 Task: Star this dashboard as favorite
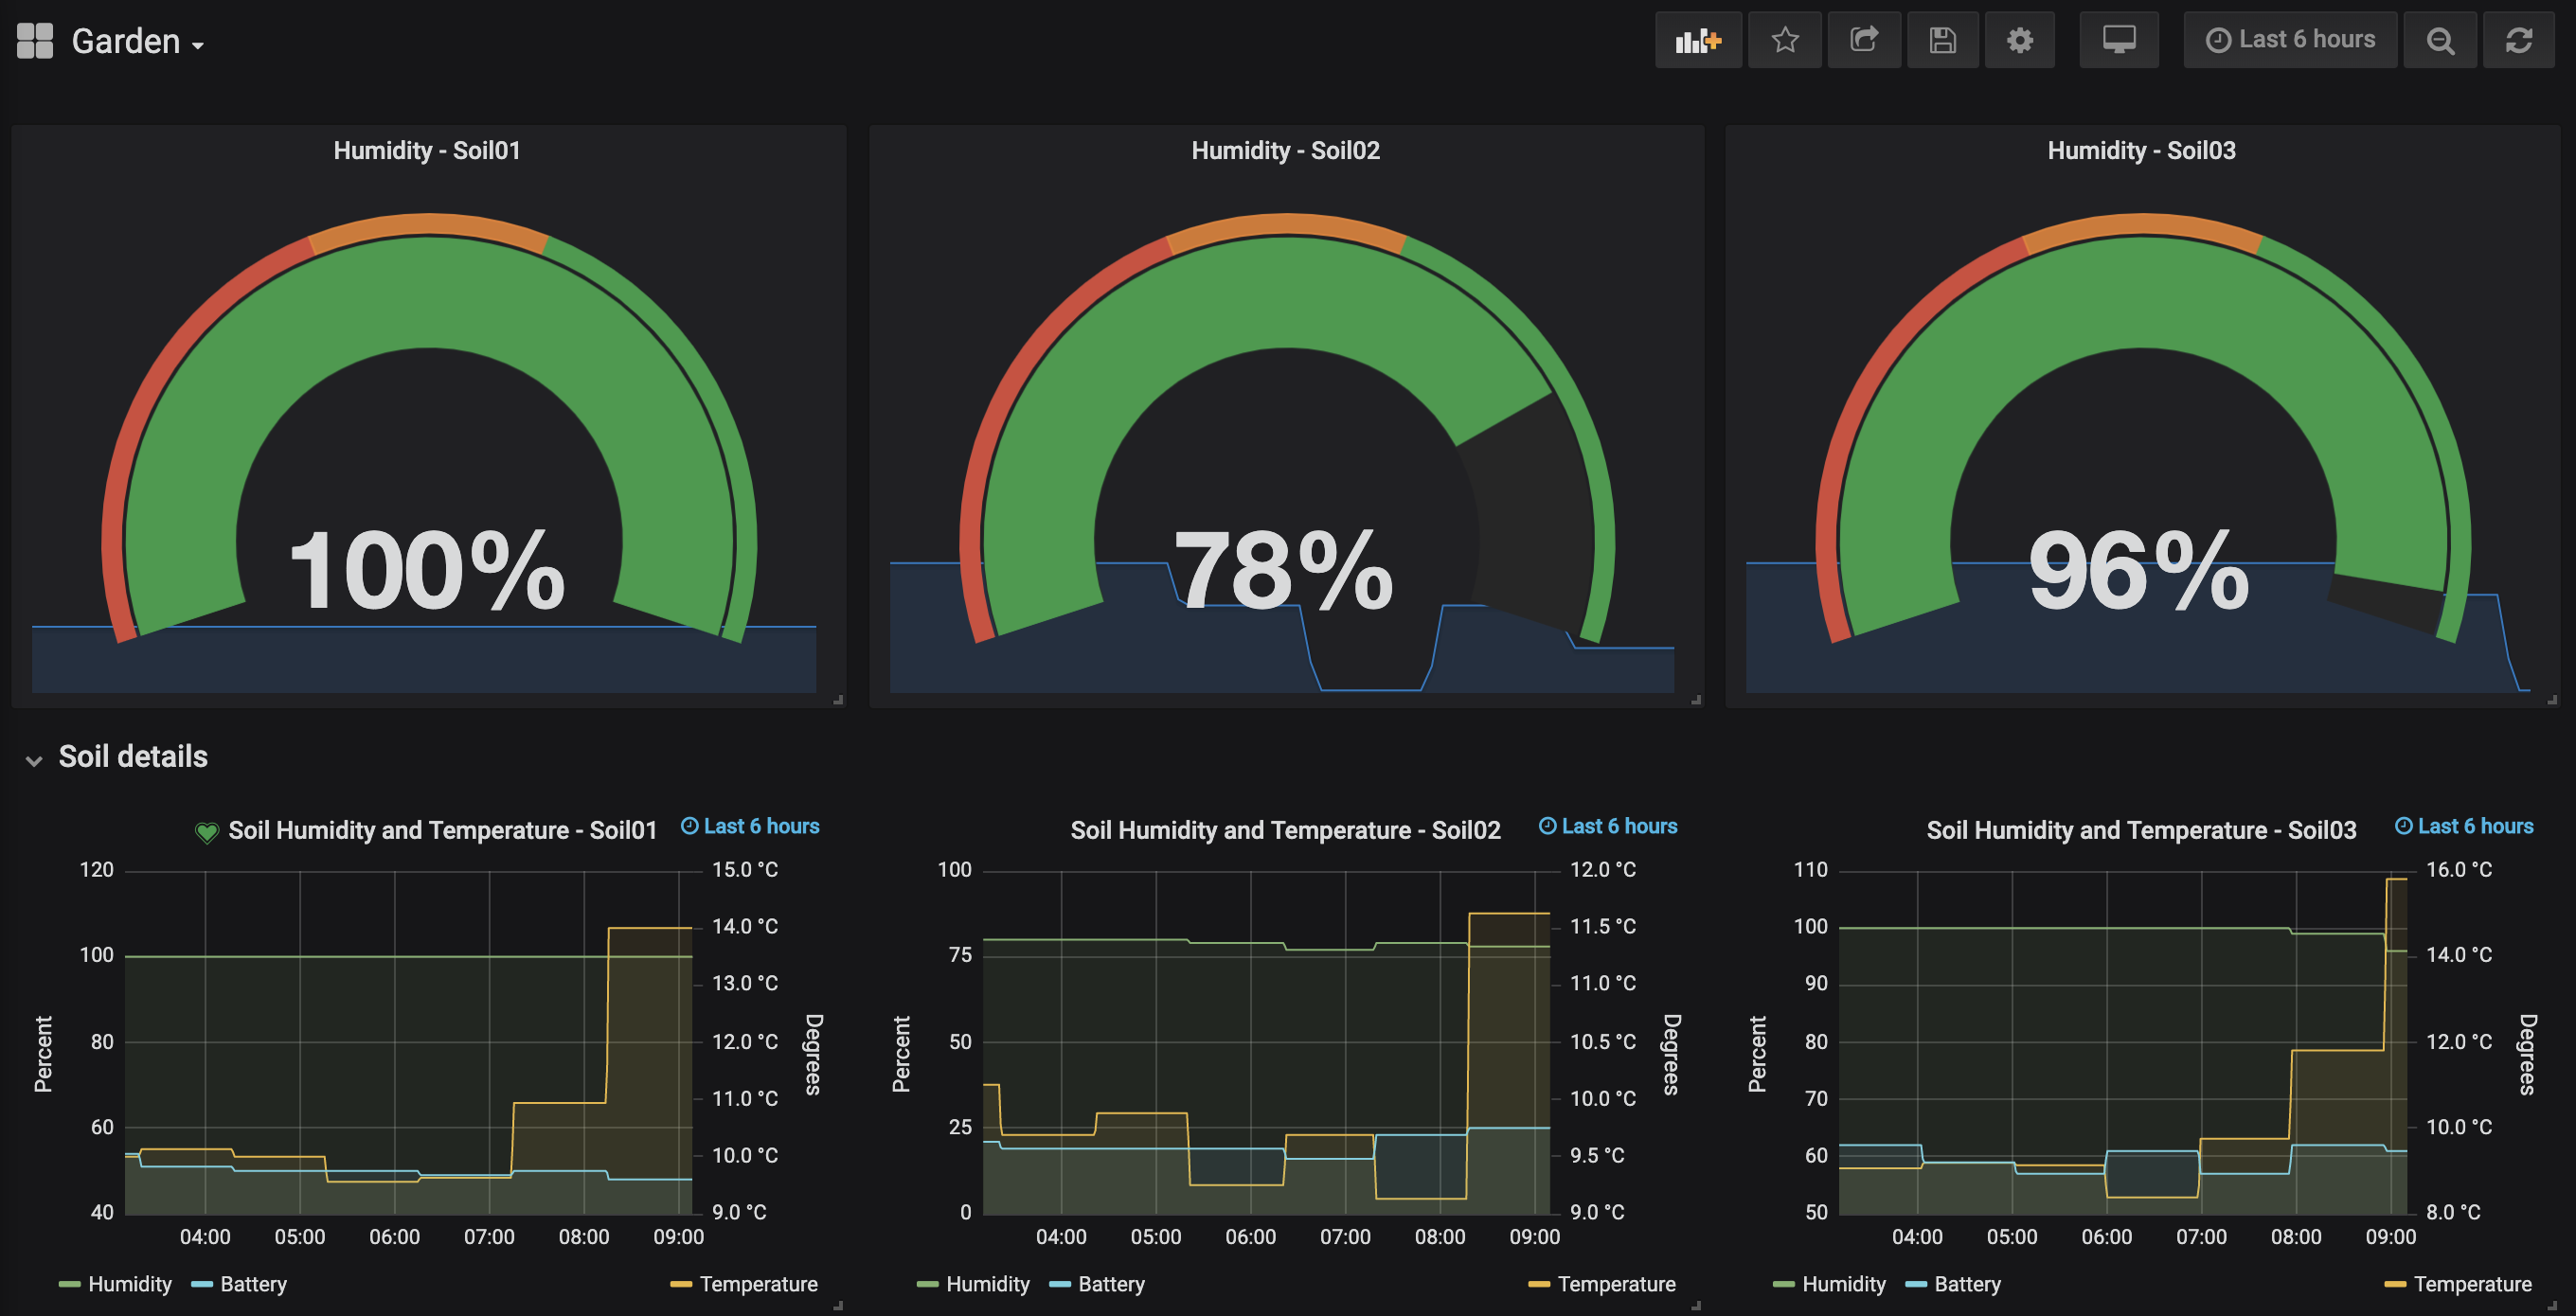point(1784,40)
